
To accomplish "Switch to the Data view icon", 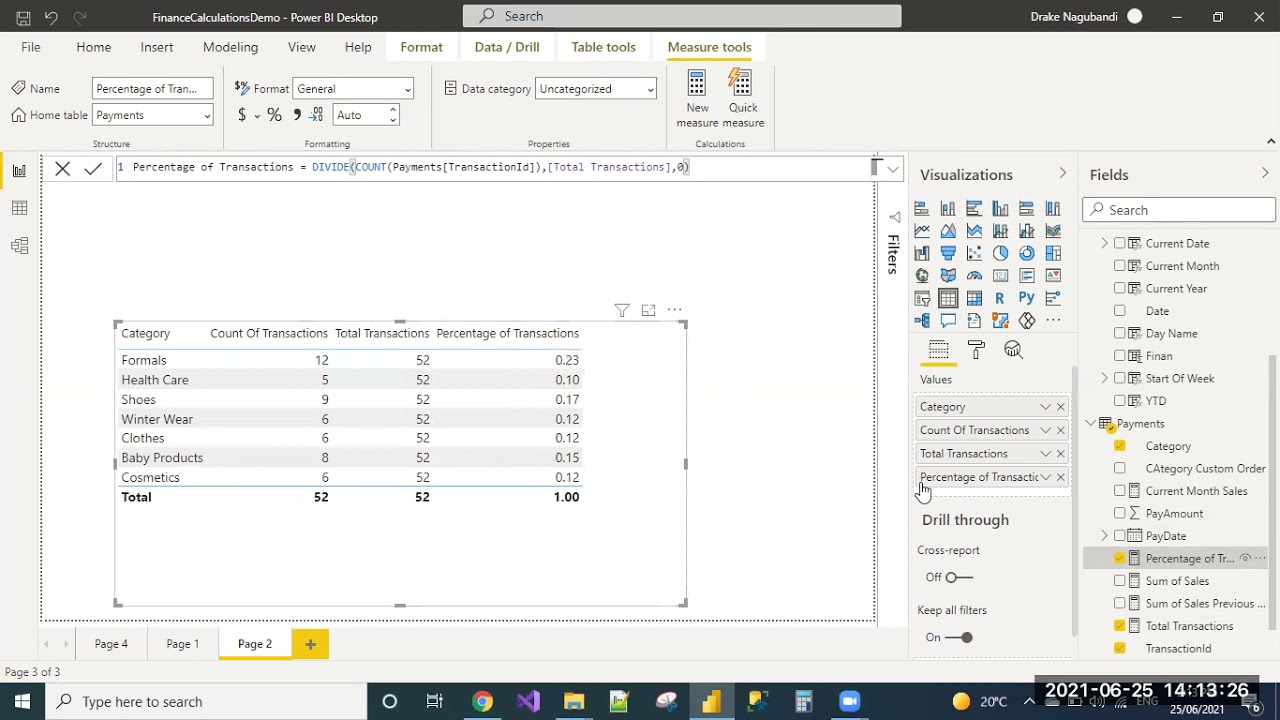I will coord(19,208).
